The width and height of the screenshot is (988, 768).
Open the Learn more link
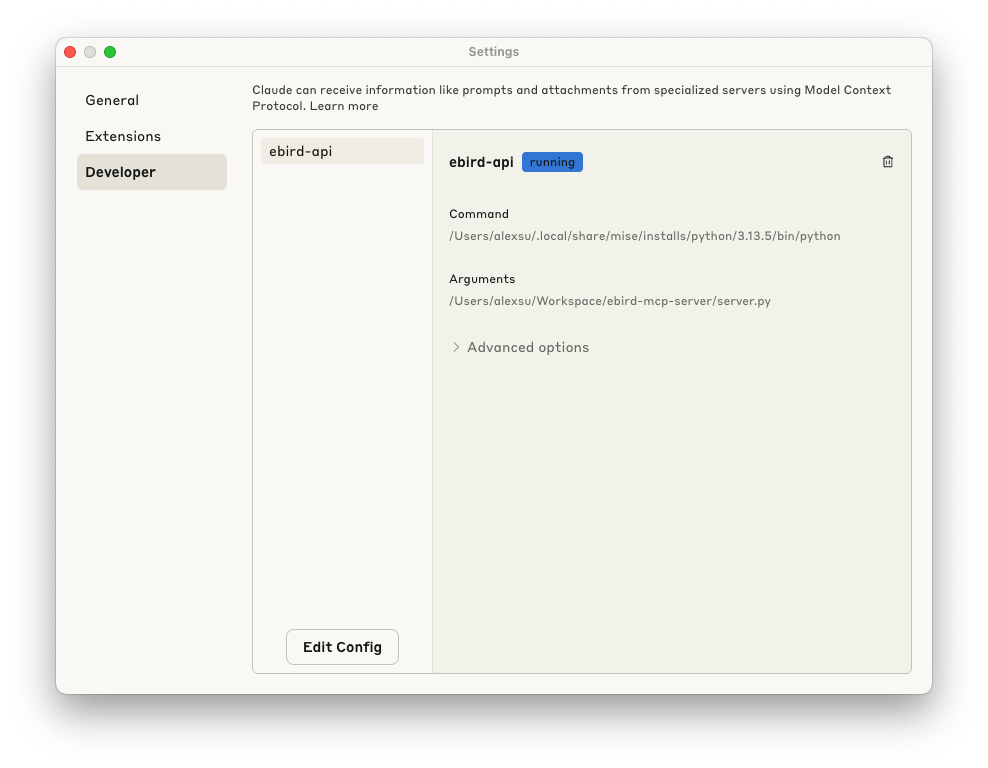point(346,105)
